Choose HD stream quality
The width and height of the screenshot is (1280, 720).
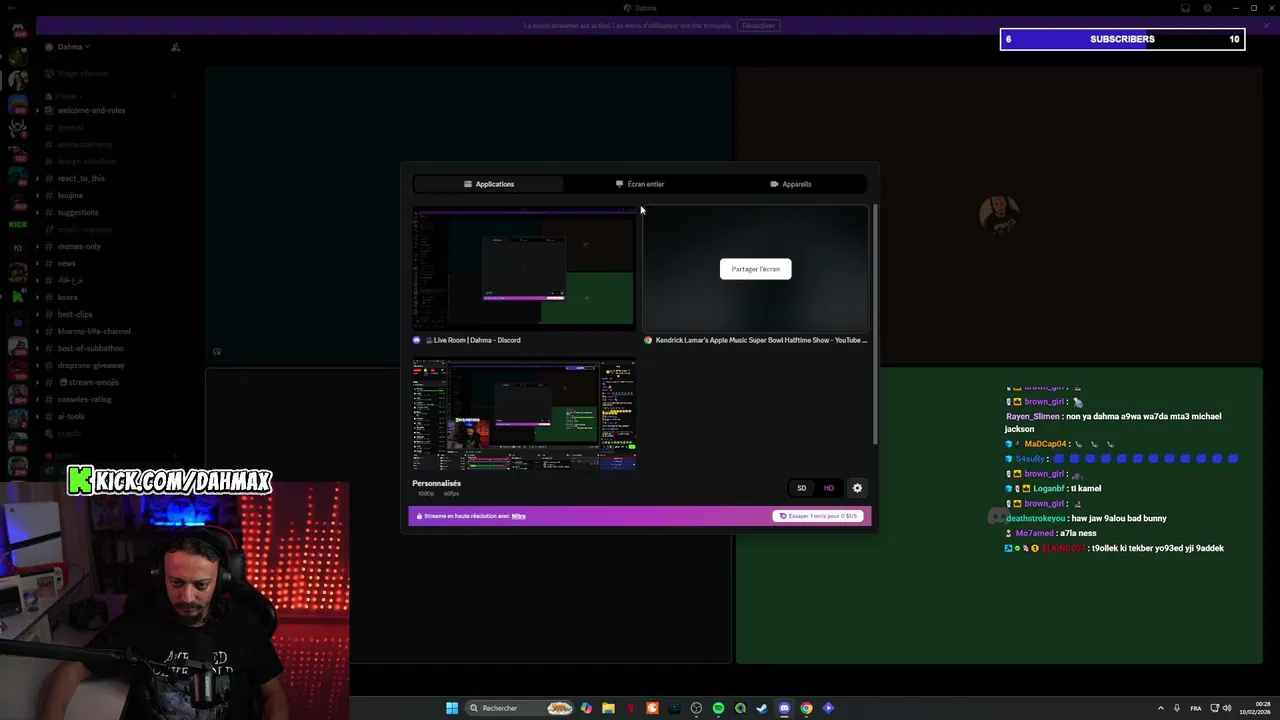click(828, 488)
